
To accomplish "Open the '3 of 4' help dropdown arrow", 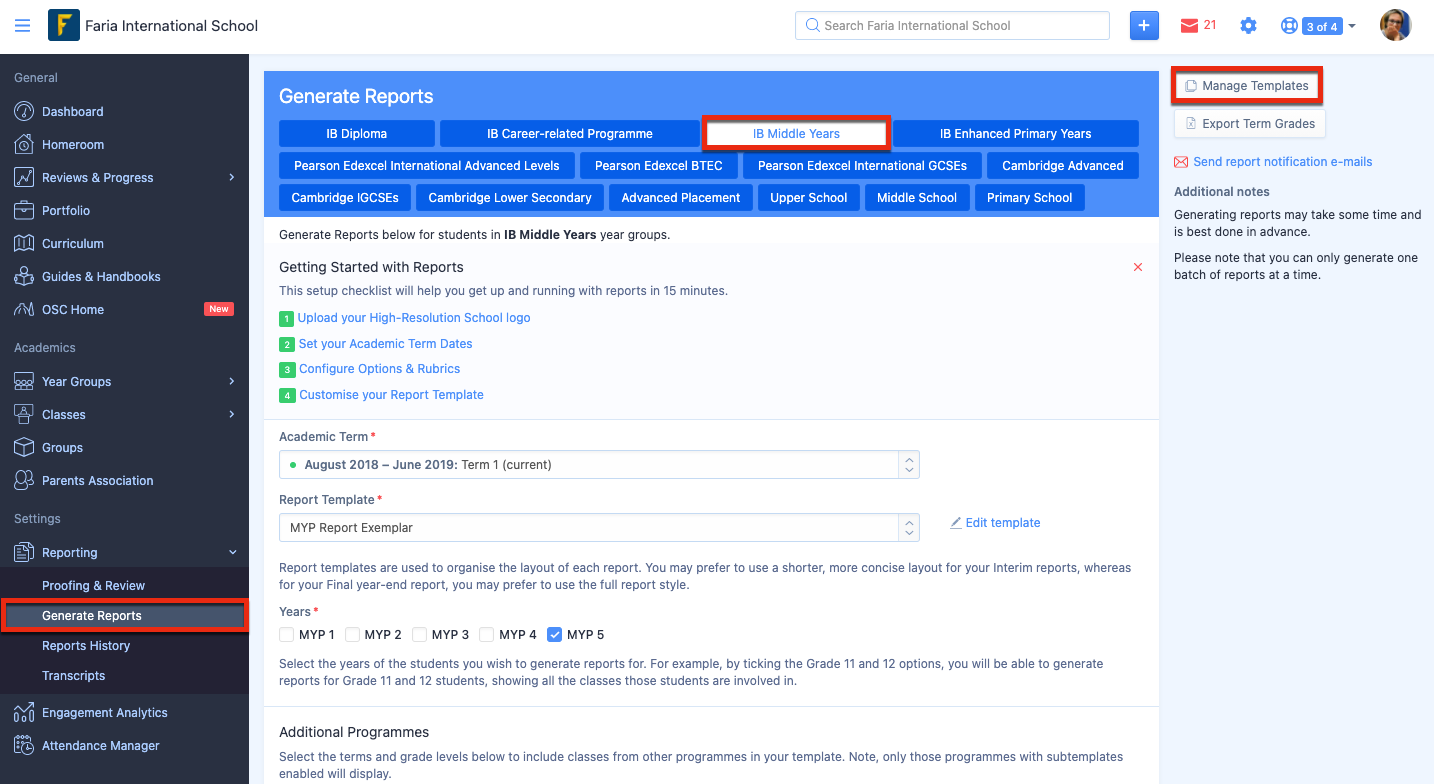I will pos(1352,26).
